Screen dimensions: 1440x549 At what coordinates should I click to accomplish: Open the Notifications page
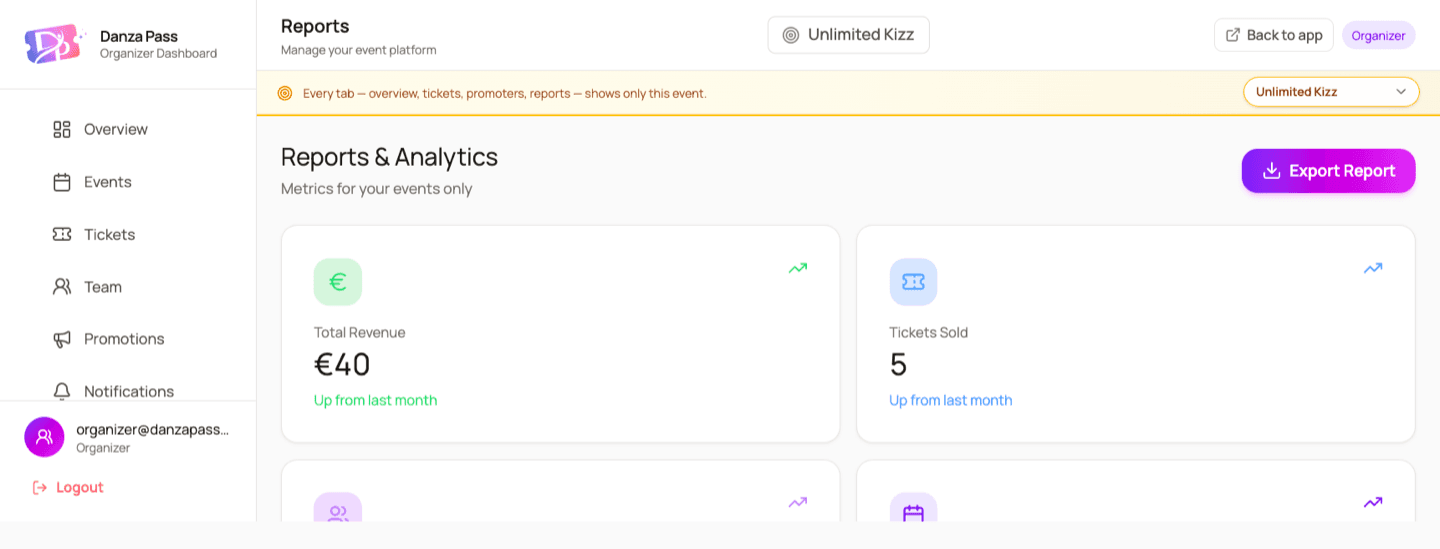point(128,391)
